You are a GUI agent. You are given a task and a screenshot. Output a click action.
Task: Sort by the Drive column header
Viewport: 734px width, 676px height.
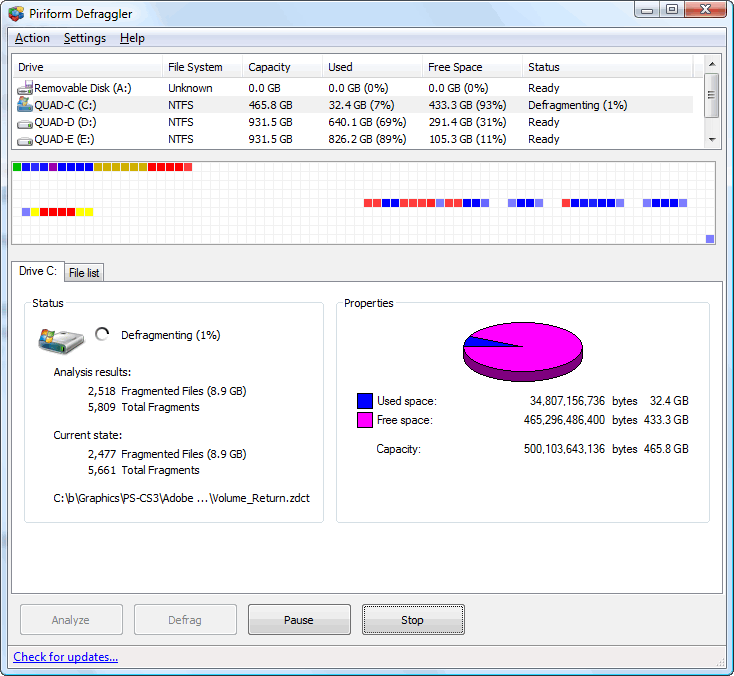point(87,67)
